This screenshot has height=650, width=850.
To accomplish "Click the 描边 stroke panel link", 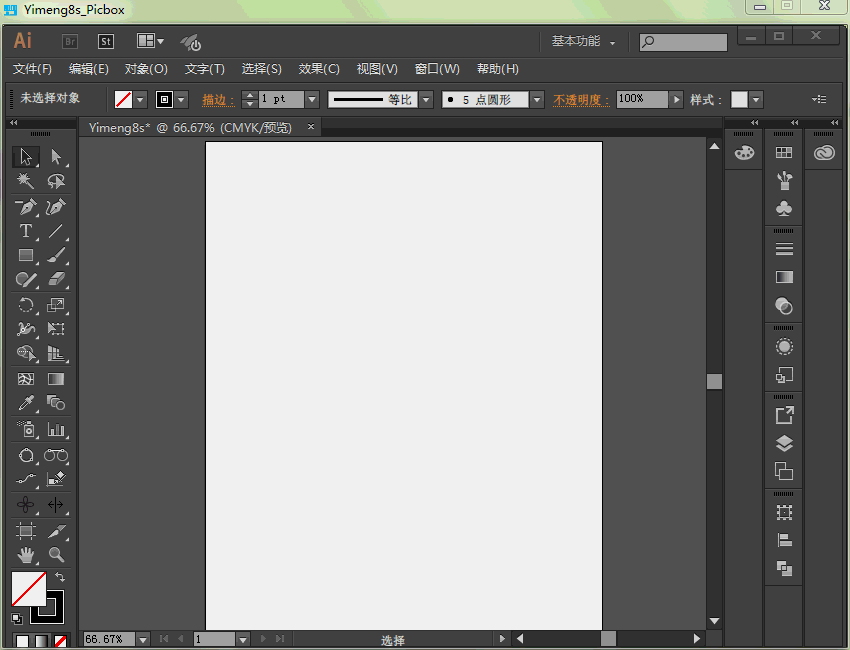I will pos(216,99).
